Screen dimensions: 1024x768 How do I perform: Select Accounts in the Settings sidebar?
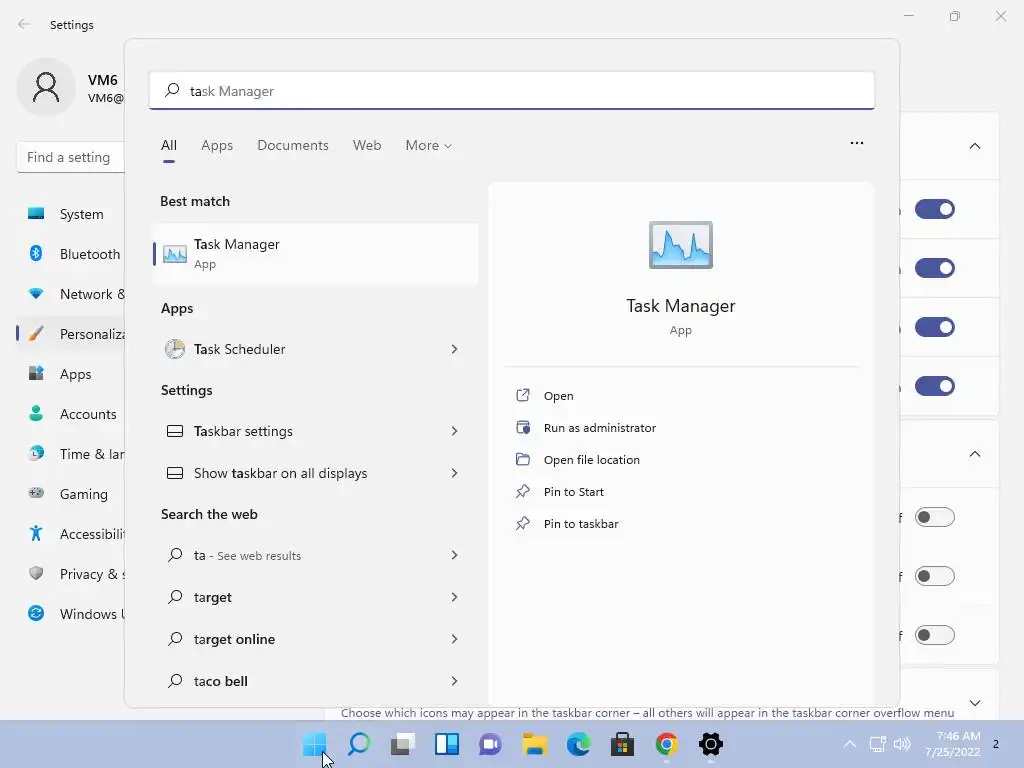tap(72, 414)
